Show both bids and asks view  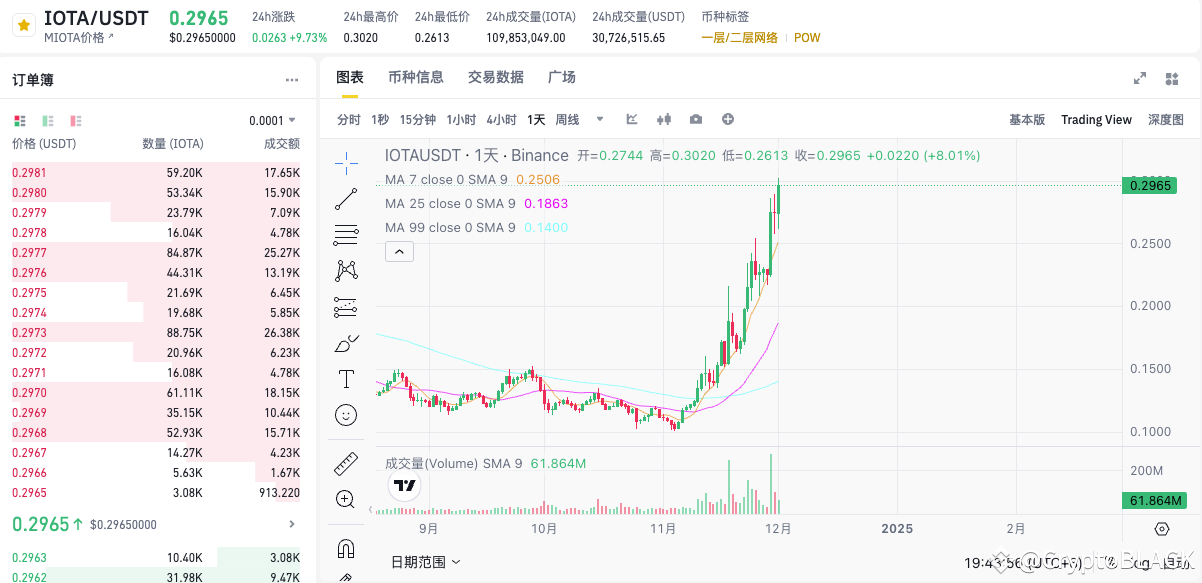pos(19,120)
